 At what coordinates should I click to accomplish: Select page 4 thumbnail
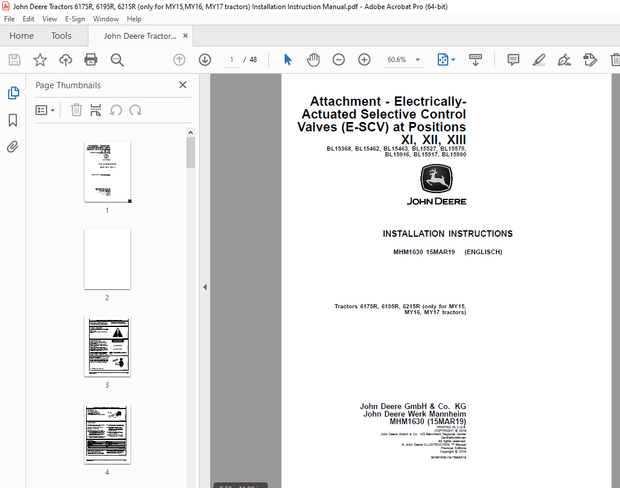pos(107,434)
